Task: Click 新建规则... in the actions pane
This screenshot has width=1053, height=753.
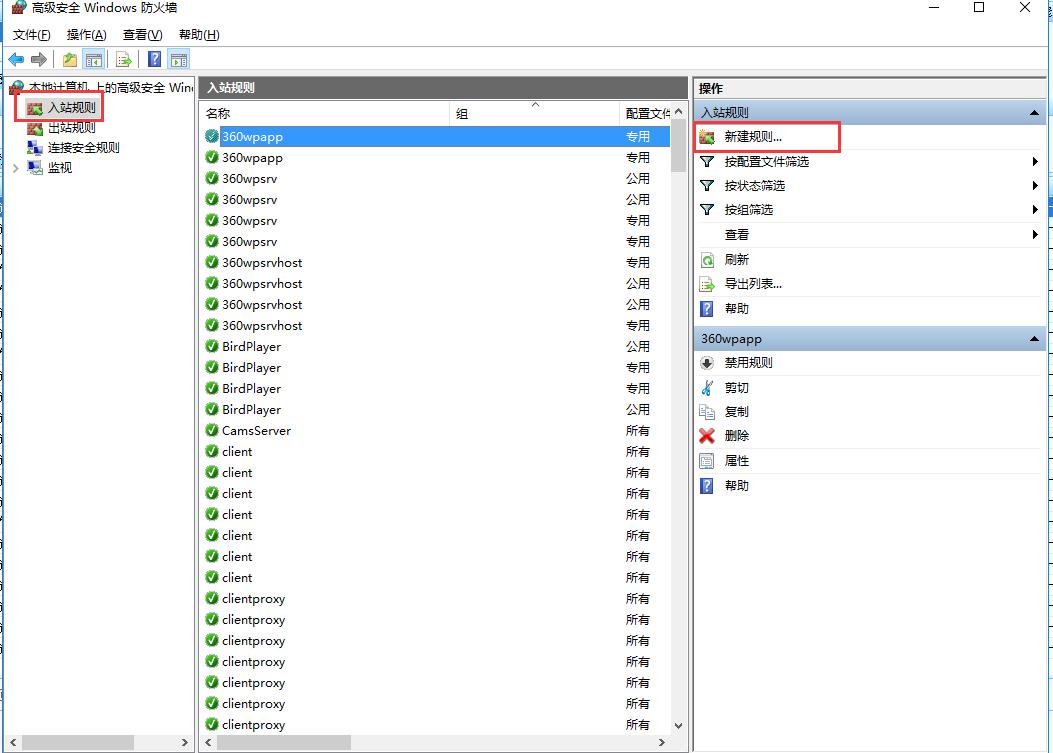Action: [x=753, y=137]
